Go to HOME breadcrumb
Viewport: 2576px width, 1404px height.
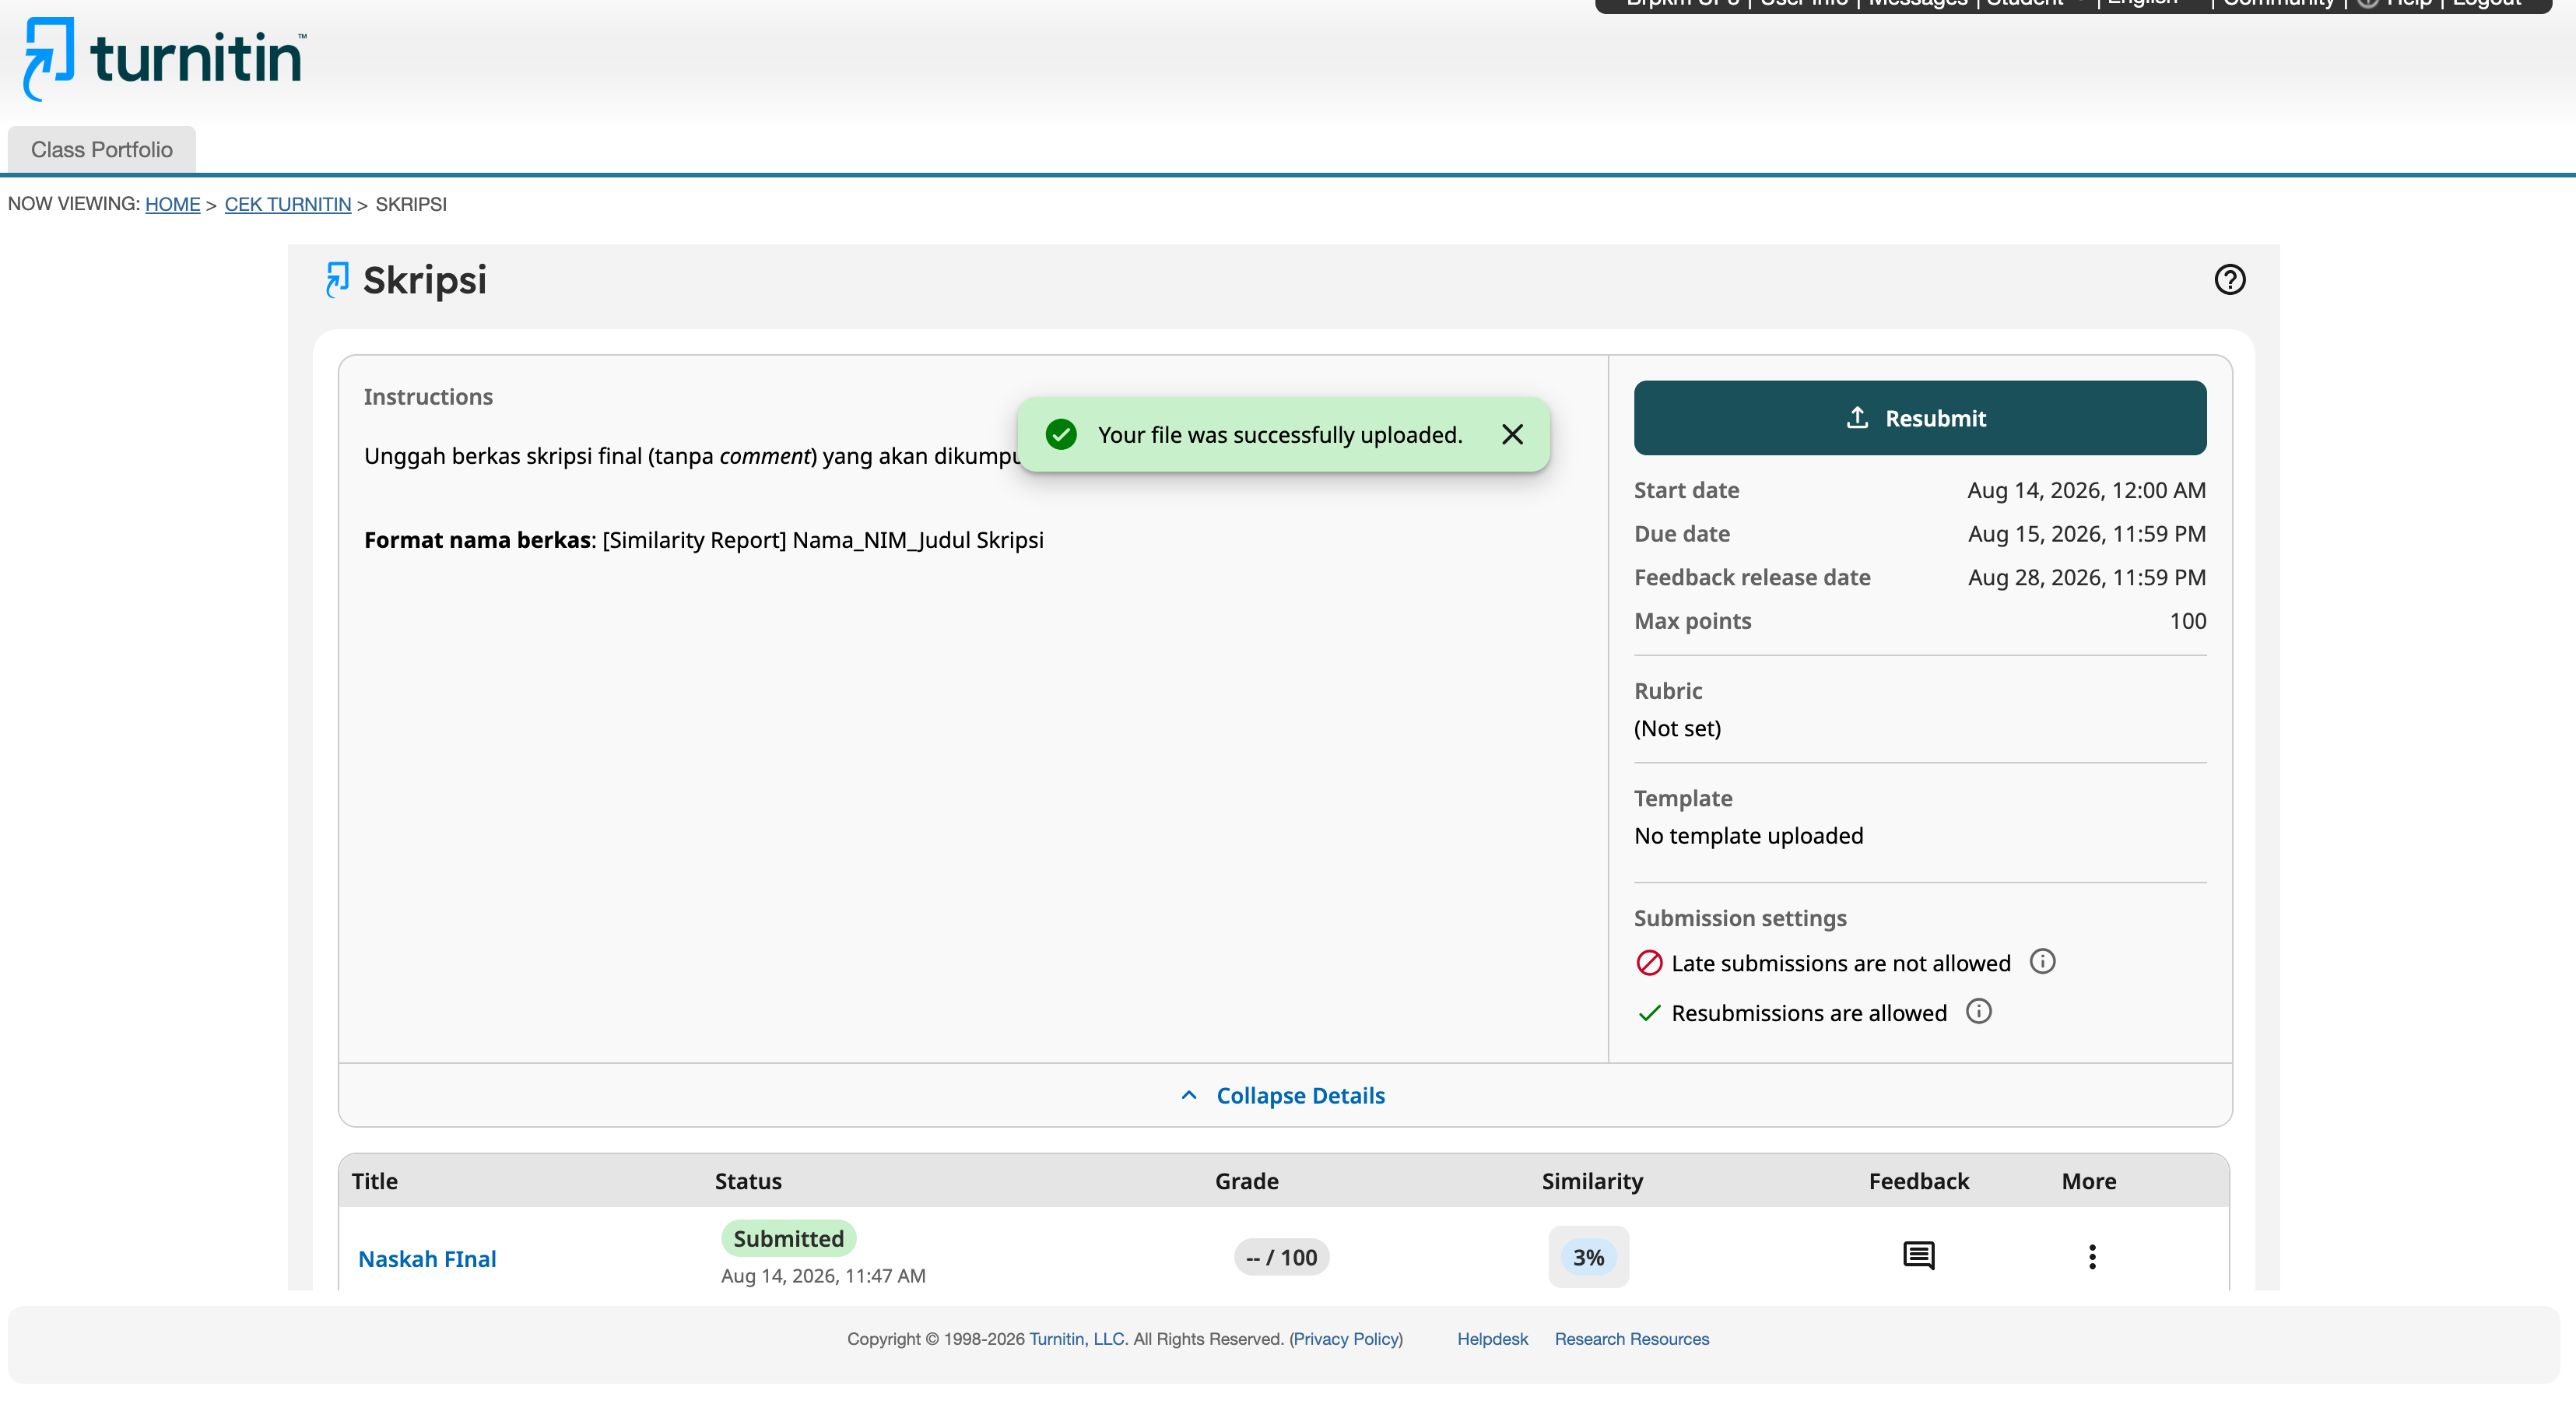(x=172, y=204)
